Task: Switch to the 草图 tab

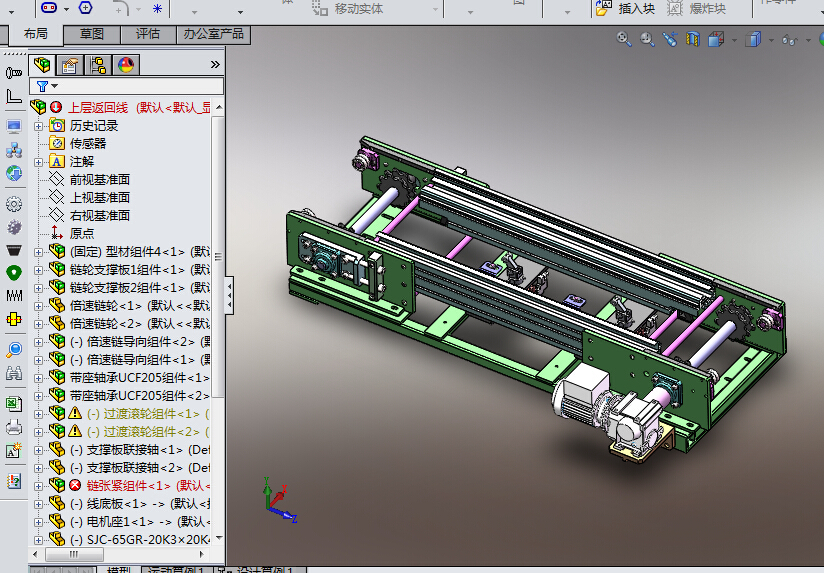Action: point(92,34)
